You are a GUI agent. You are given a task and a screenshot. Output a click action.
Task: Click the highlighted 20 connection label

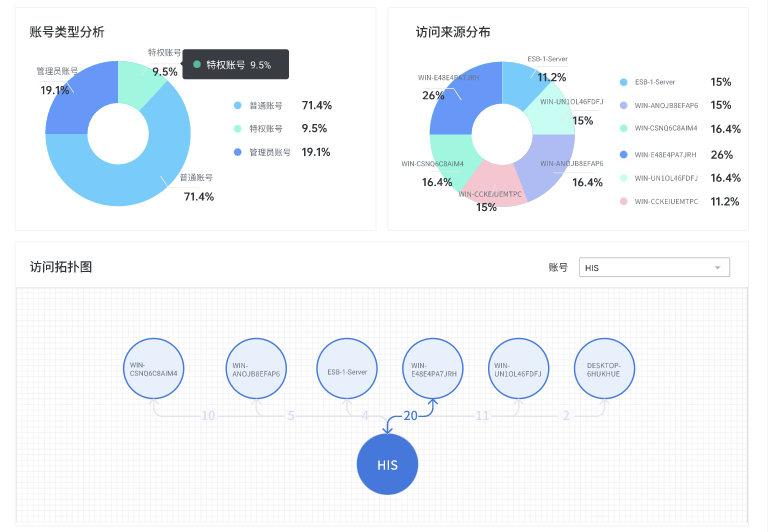tap(410, 415)
